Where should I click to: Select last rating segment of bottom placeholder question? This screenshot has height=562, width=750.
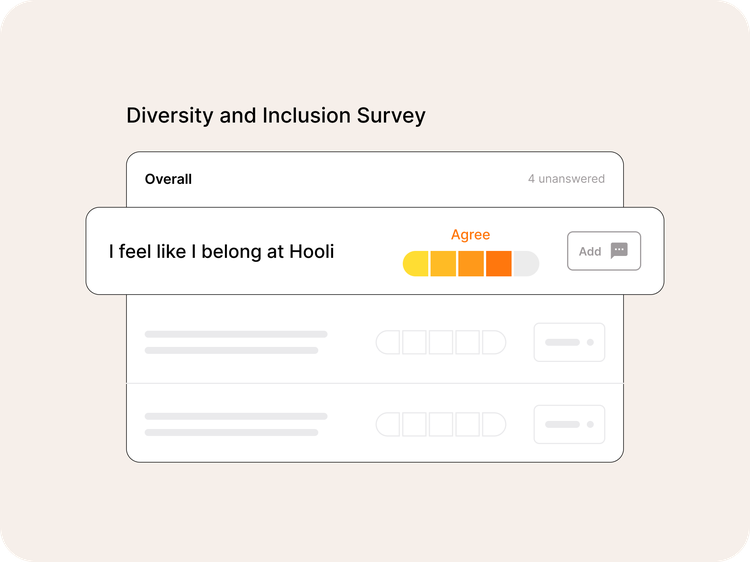tap(494, 425)
